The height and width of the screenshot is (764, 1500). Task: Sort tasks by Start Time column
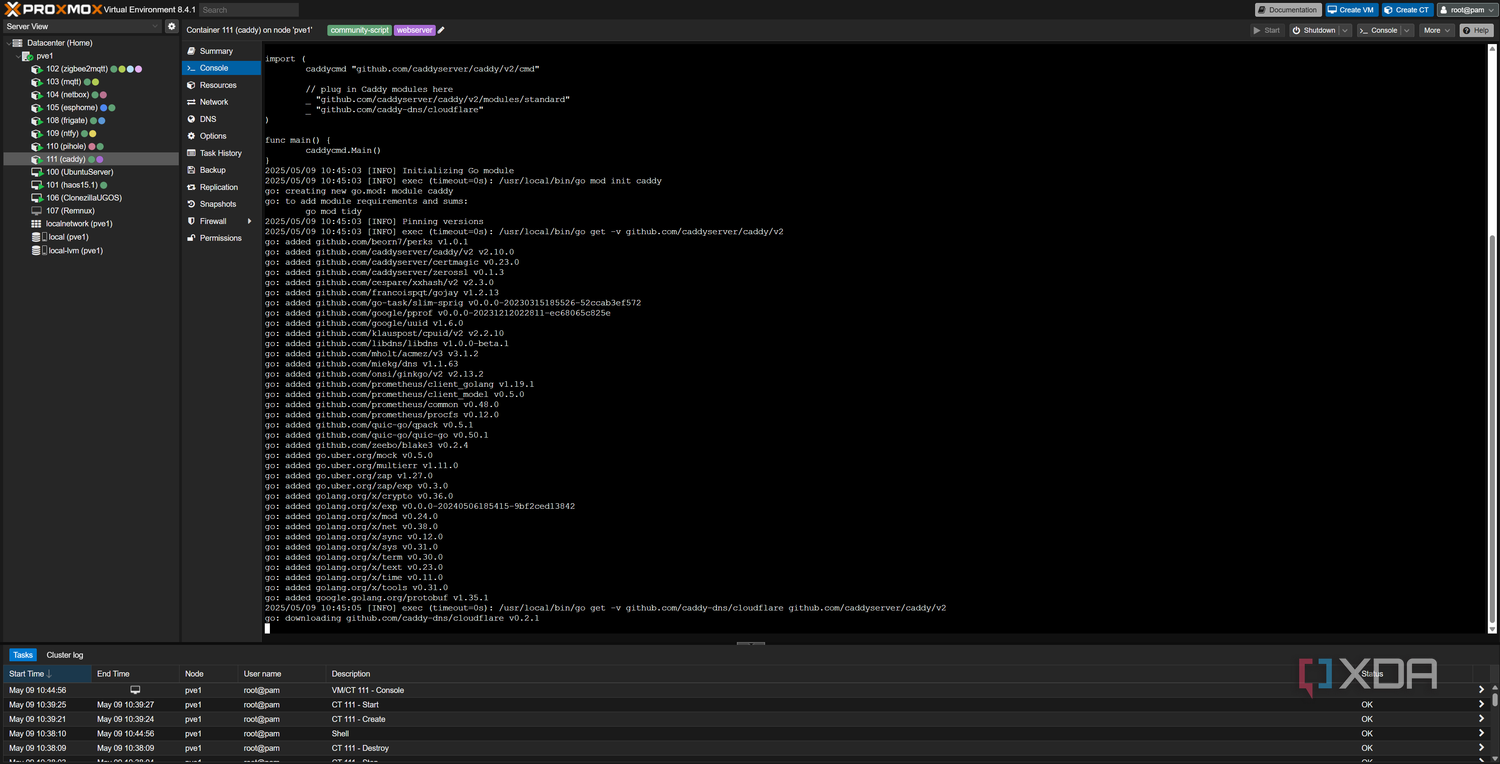click(x=46, y=674)
